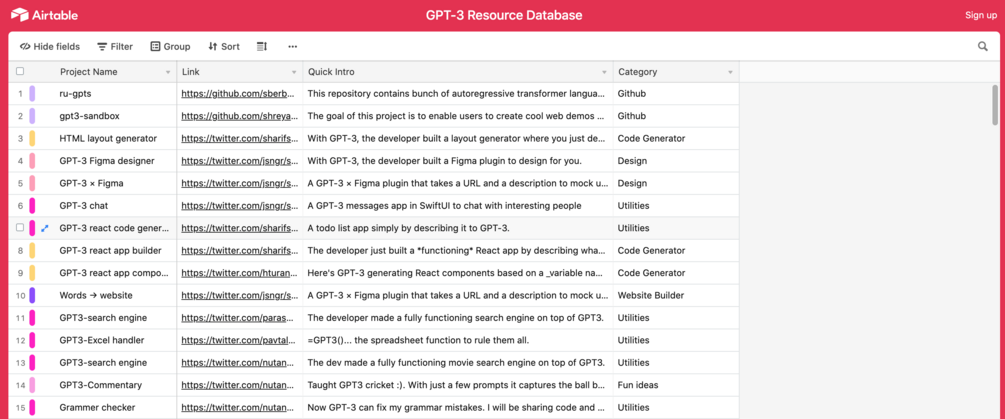Select the GPT-3 react app compo... cell
Screen dimensions: 1005x419
click(x=114, y=273)
